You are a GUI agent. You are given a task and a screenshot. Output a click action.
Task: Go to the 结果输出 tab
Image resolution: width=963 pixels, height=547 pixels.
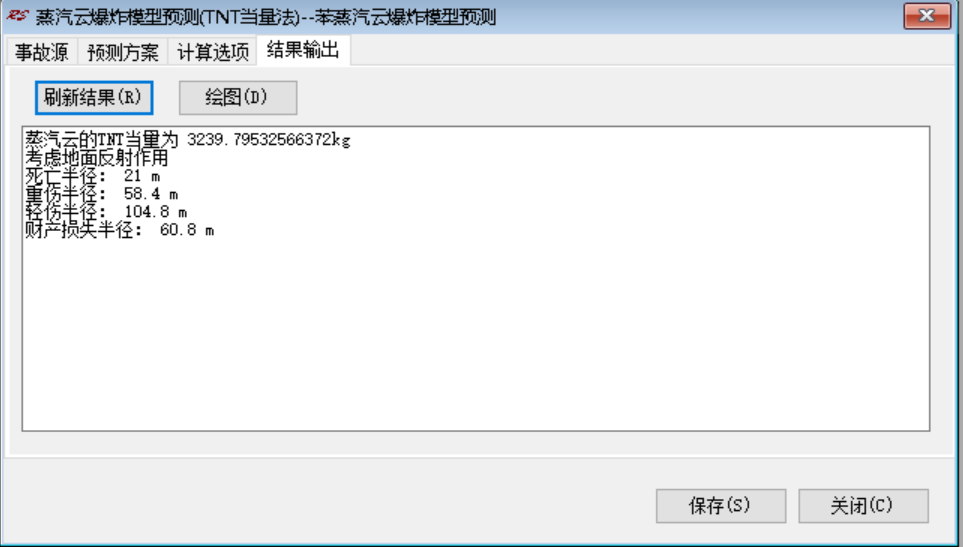point(303,50)
